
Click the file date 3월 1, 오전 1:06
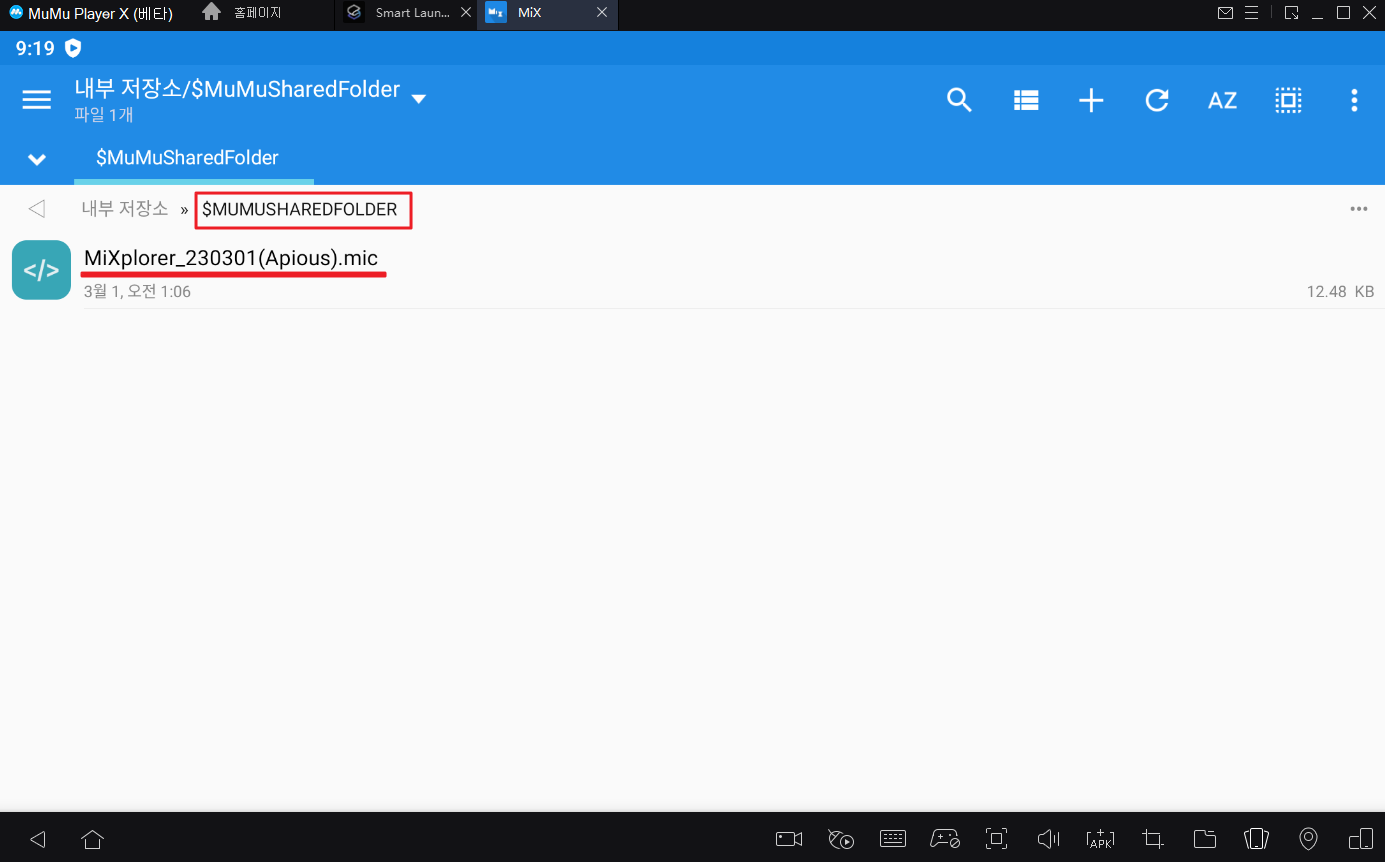[137, 292]
